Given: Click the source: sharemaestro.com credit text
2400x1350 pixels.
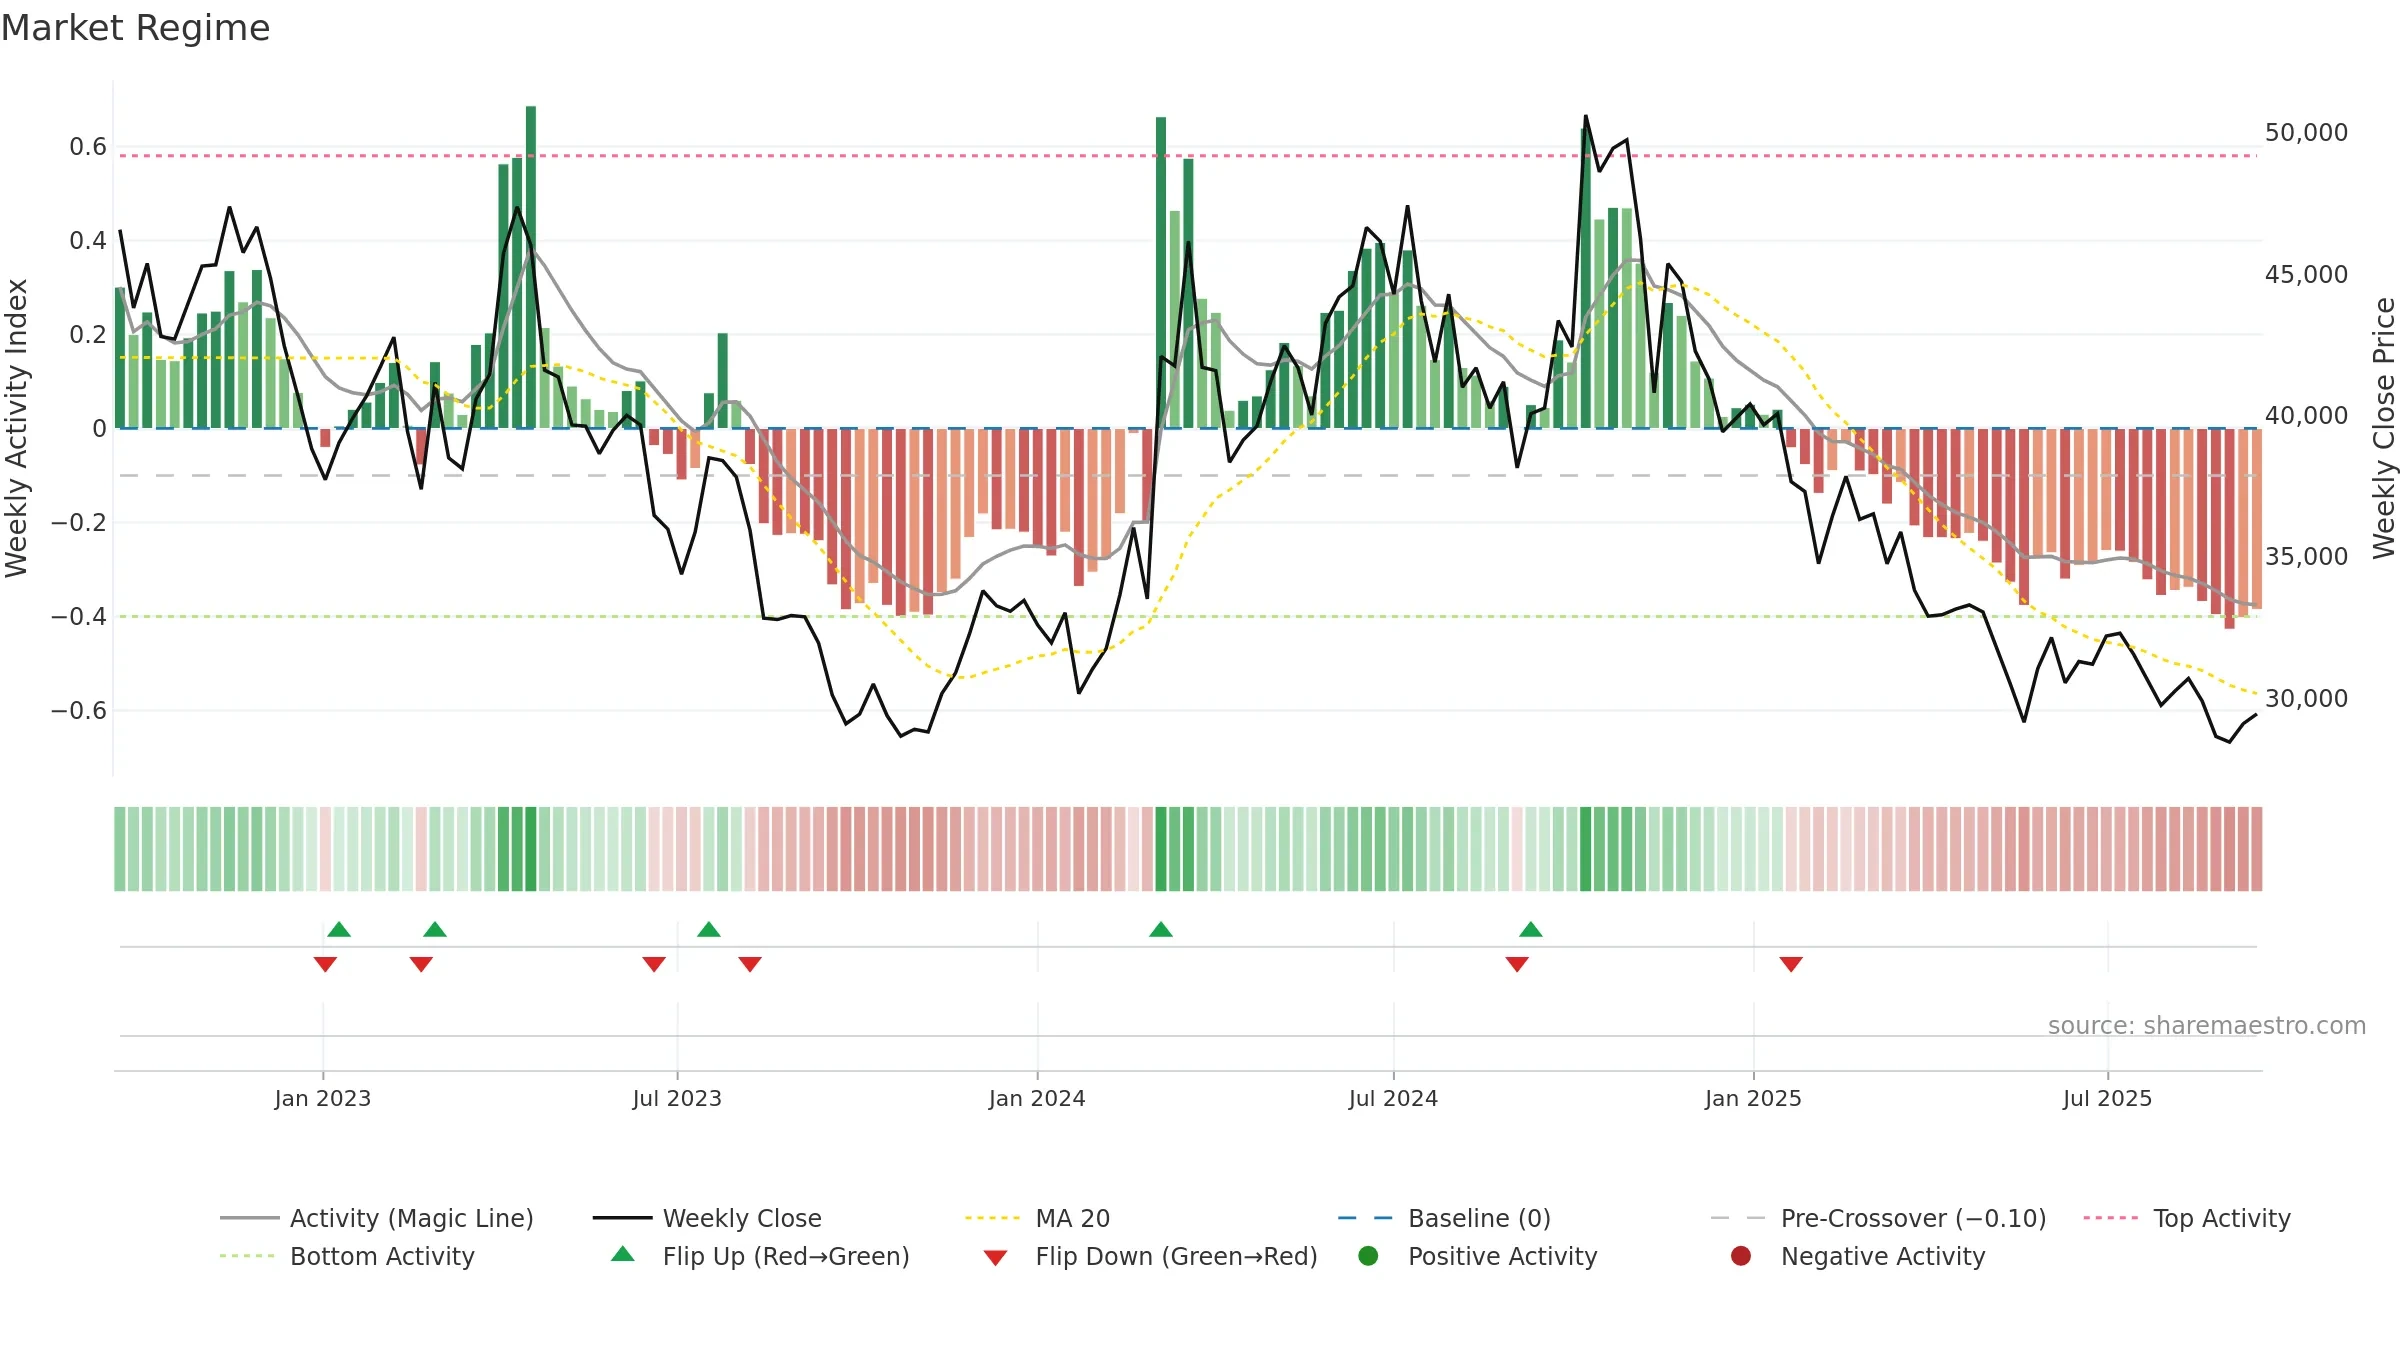Looking at the screenshot, I should [x=2207, y=1026].
